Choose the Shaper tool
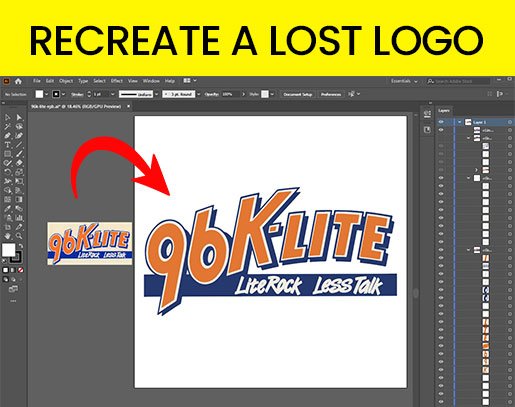 pos(8,163)
